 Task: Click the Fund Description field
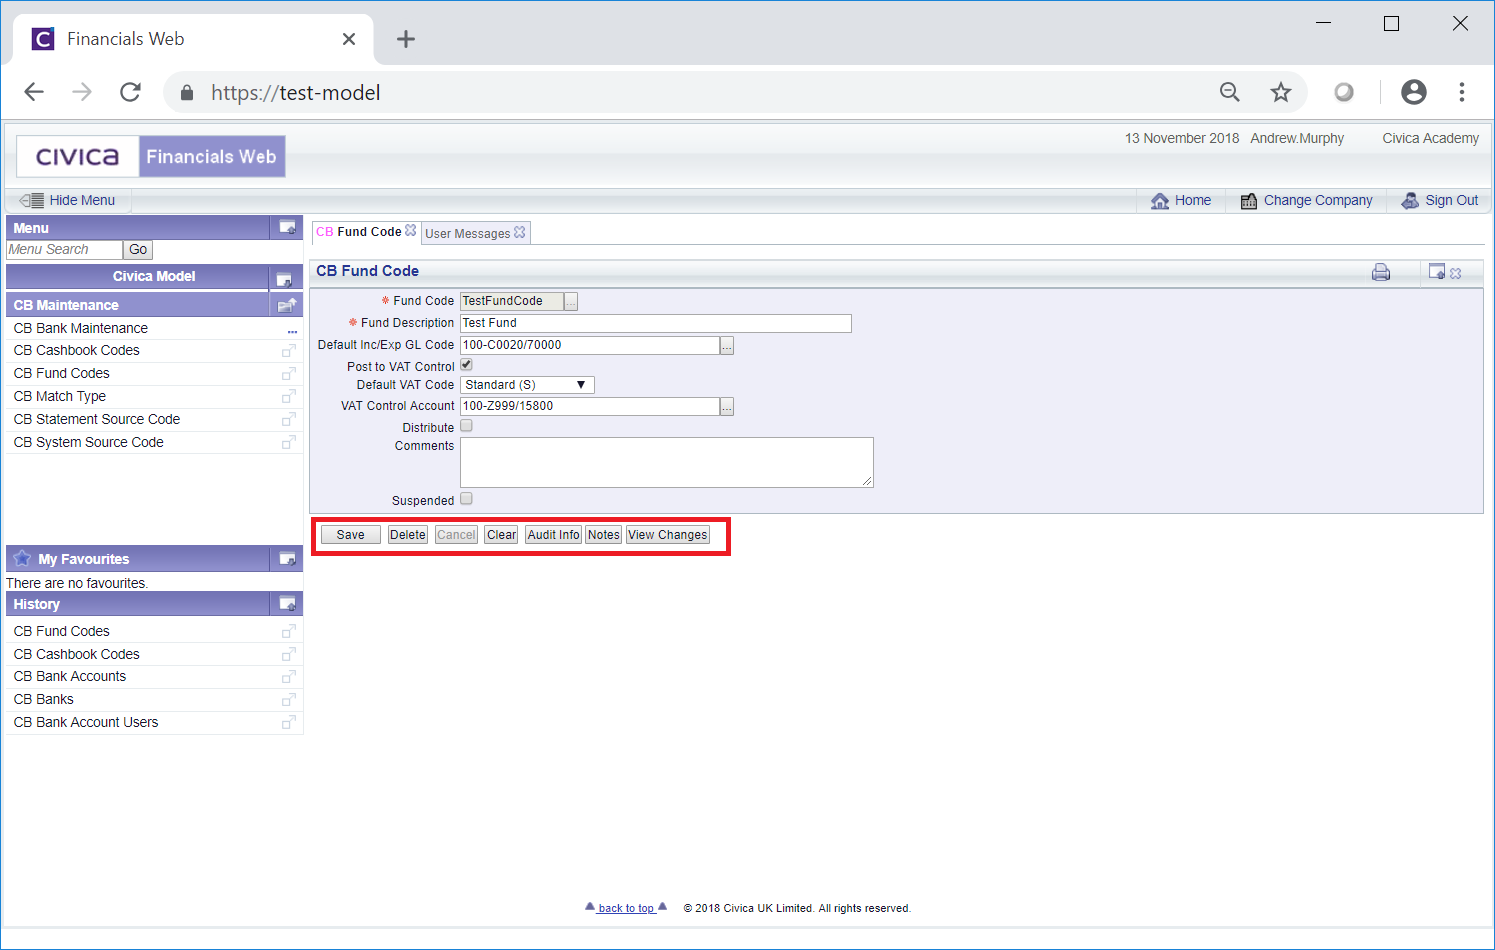656,323
